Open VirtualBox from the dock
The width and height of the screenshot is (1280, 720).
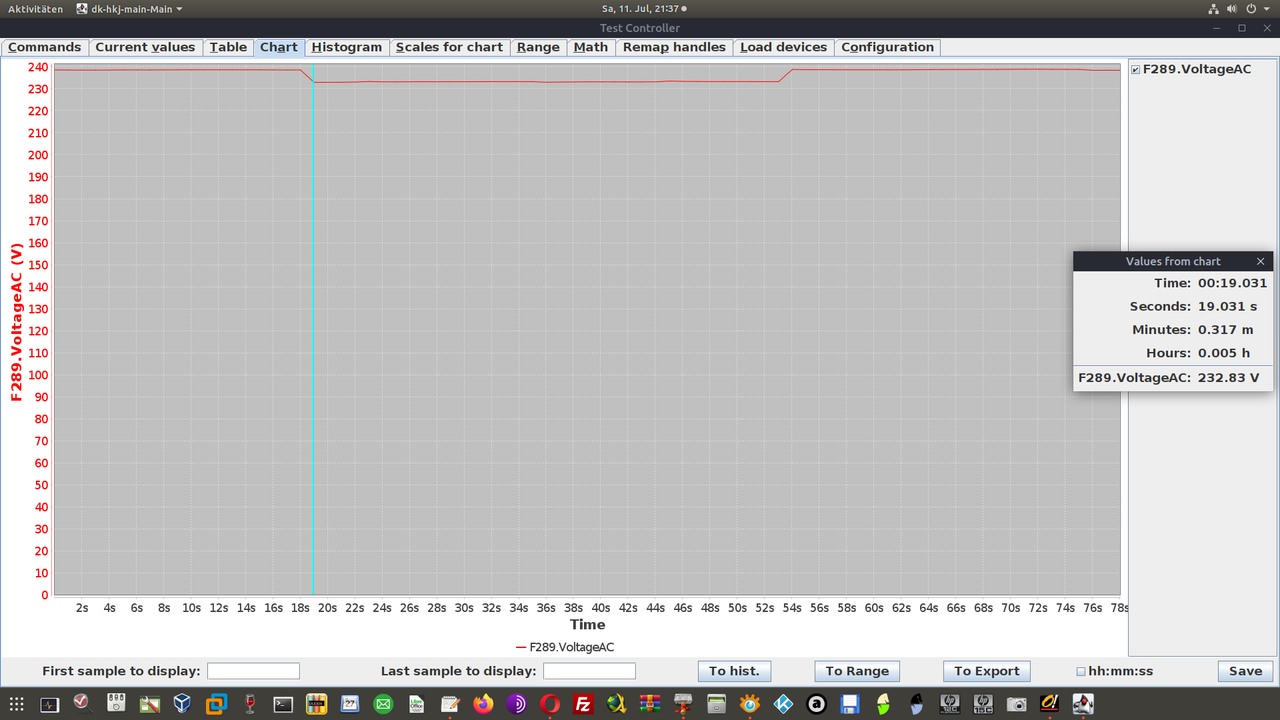click(x=182, y=705)
